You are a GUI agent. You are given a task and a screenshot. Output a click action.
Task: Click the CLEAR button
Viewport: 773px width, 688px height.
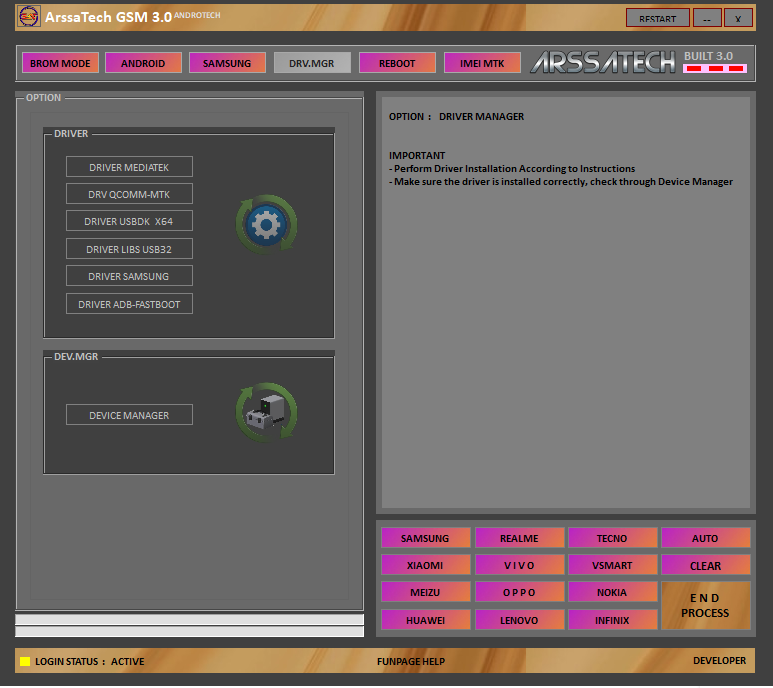click(x=705, y=565)
